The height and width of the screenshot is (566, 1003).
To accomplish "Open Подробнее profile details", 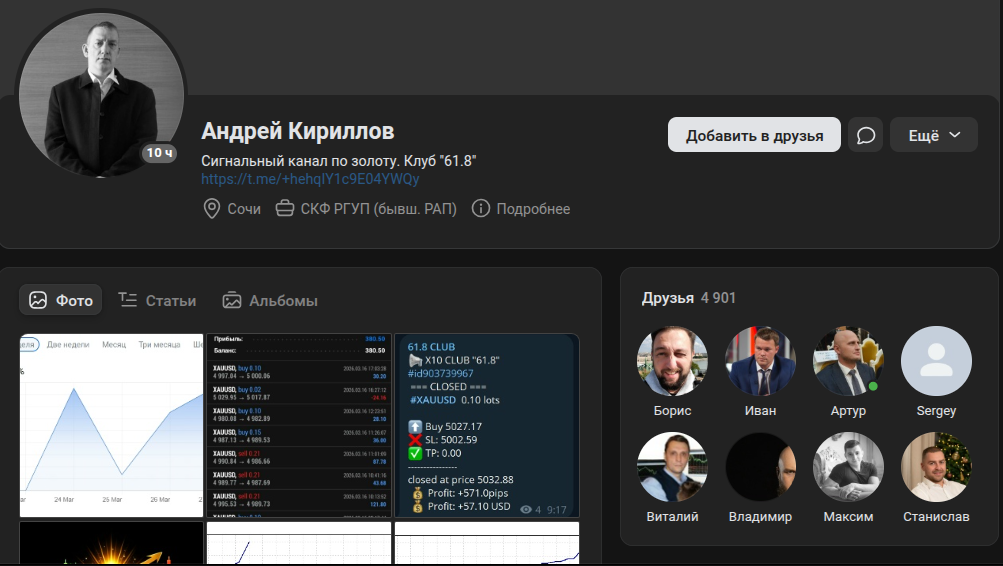I will coord(533,208).
